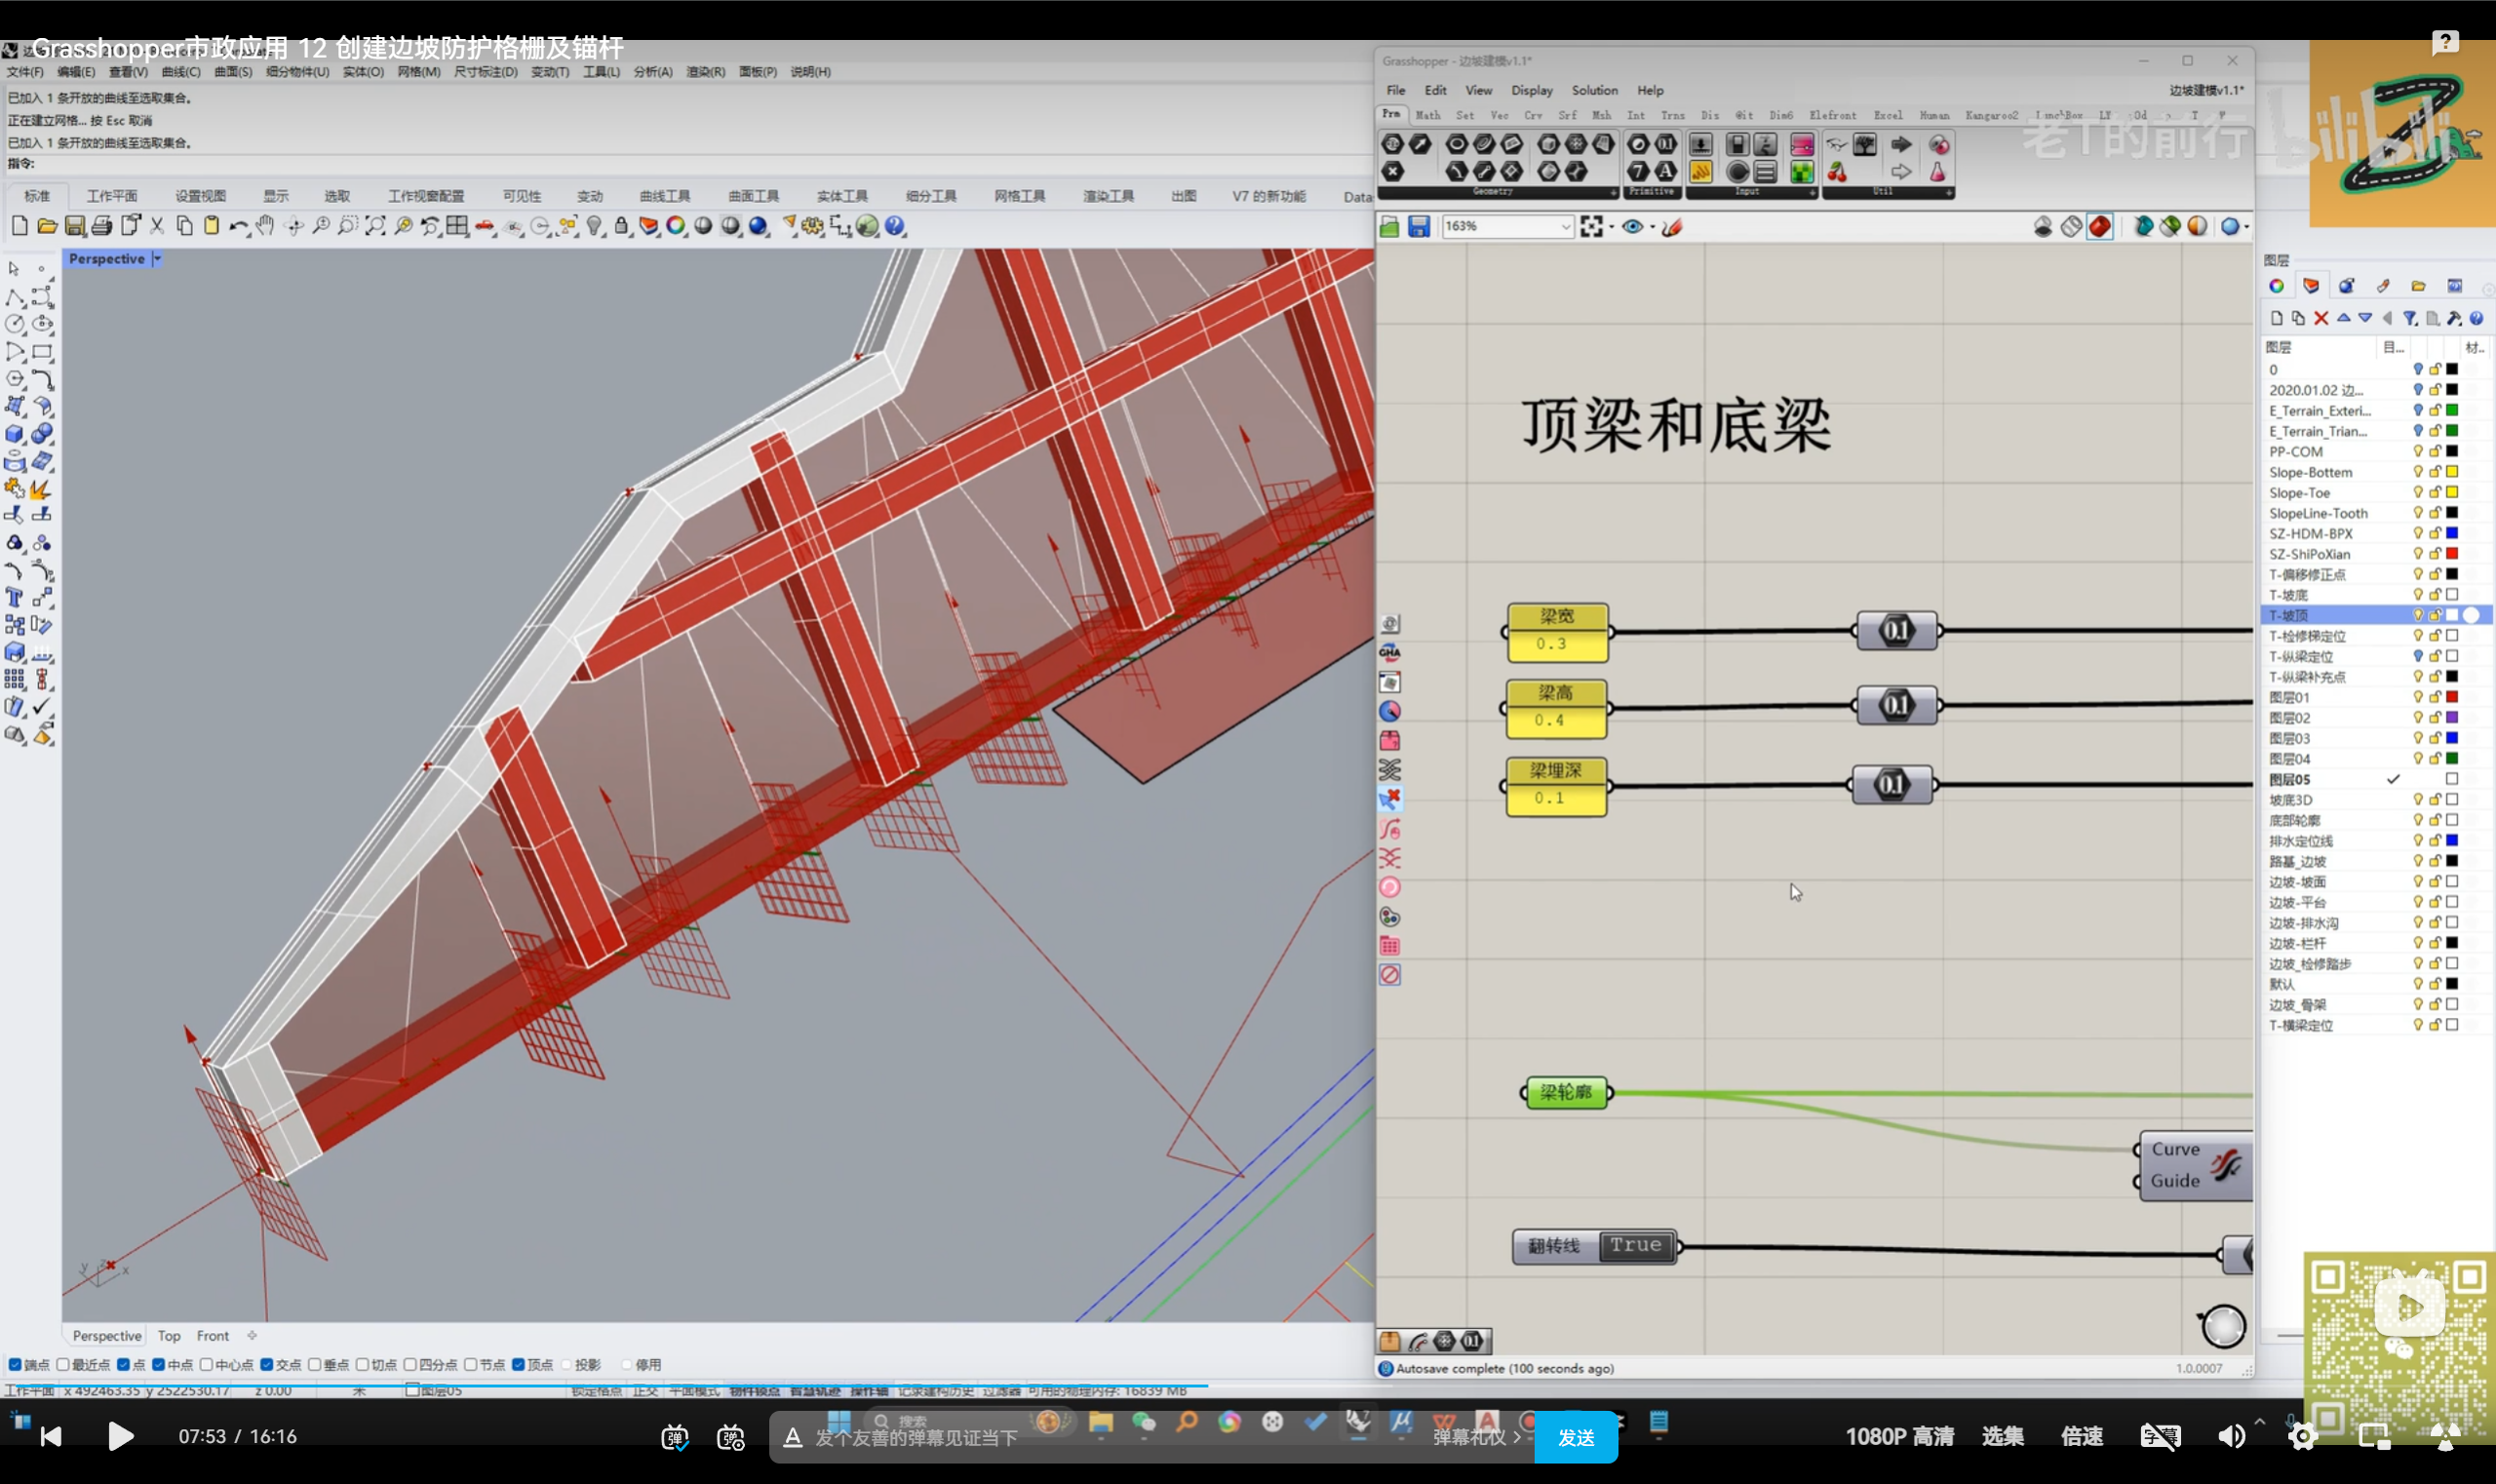Uncheck the 中点 osnap checkbox

click(x=158, y=1364)
